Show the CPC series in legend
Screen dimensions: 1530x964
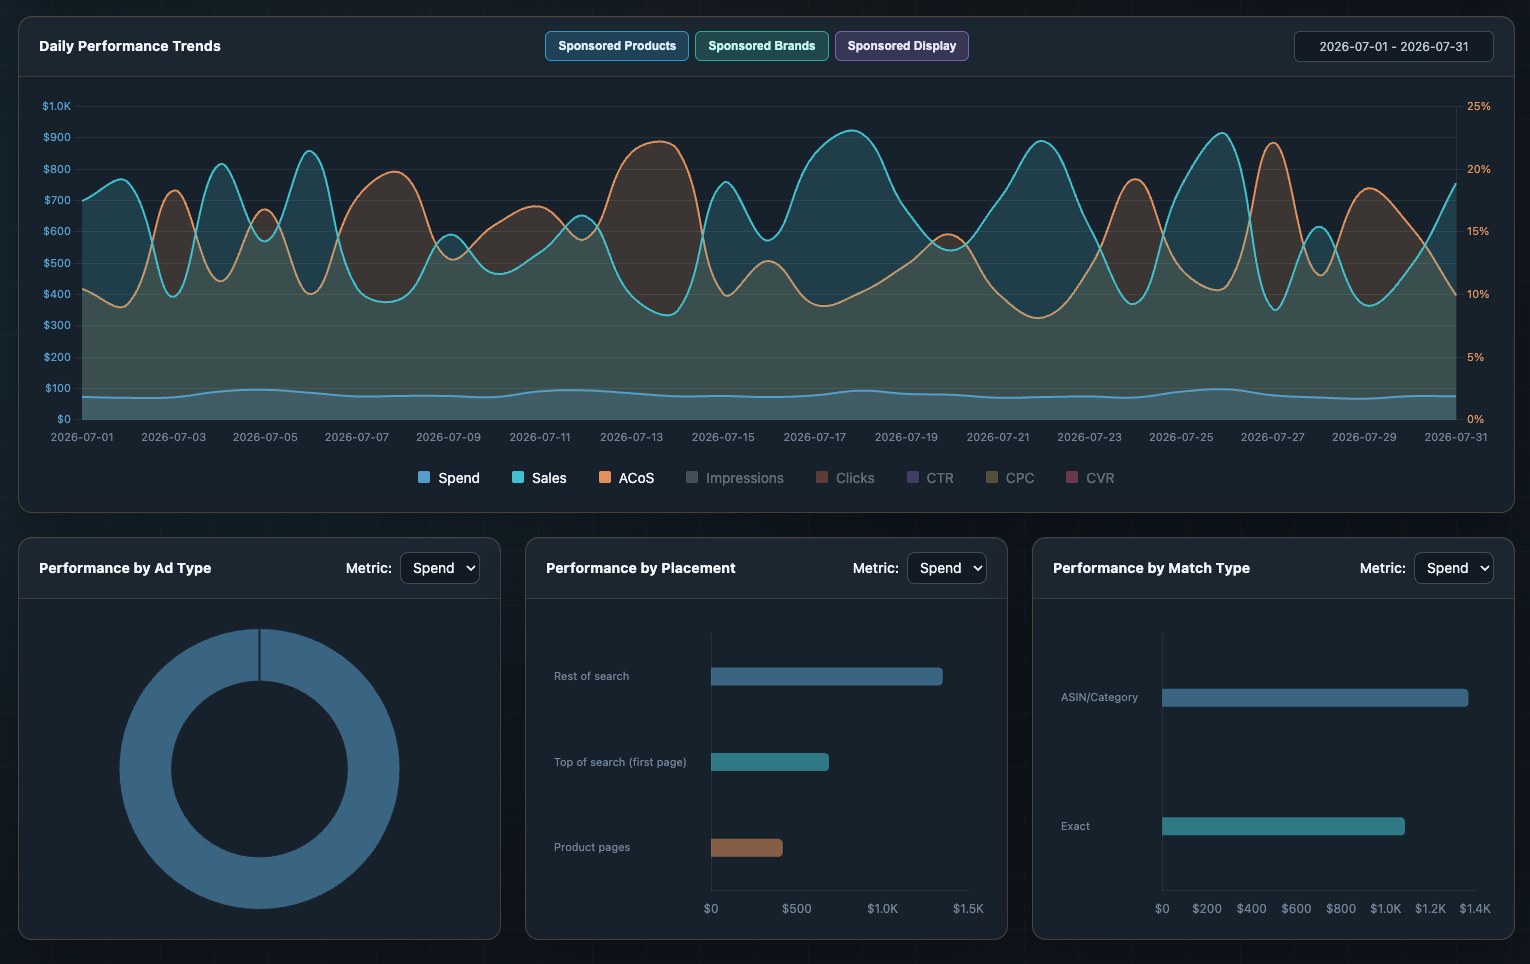point(1010,478)
